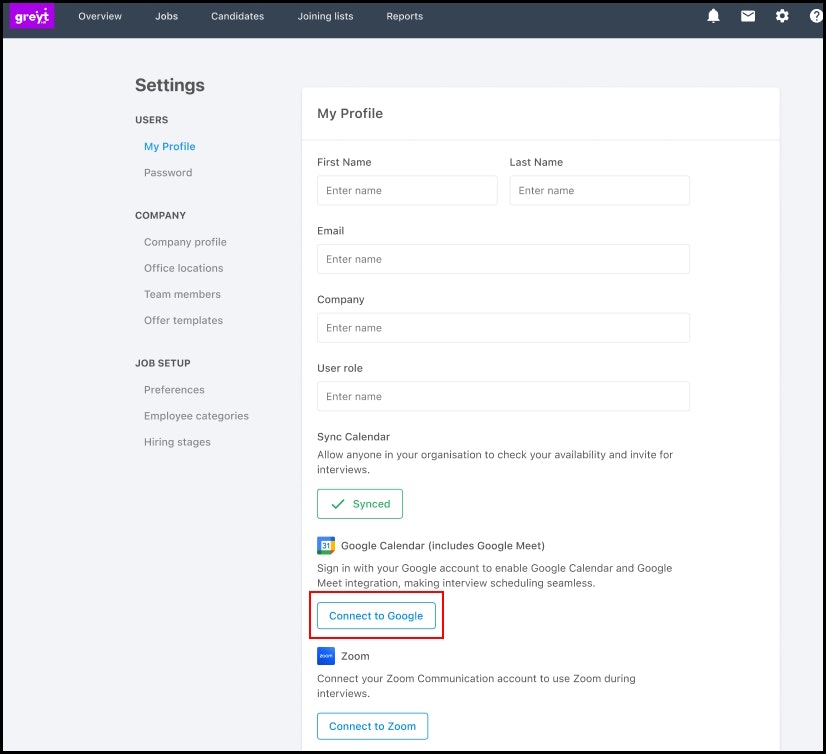Open Company profile settings
The image size is (826, 754).
[x=185, y=242]
